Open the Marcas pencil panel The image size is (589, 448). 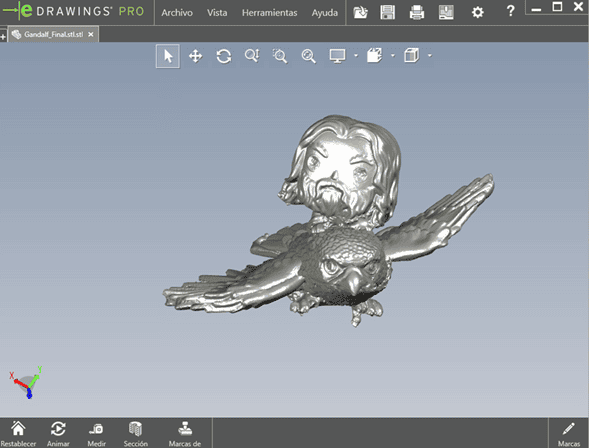(x=569, y=434)
